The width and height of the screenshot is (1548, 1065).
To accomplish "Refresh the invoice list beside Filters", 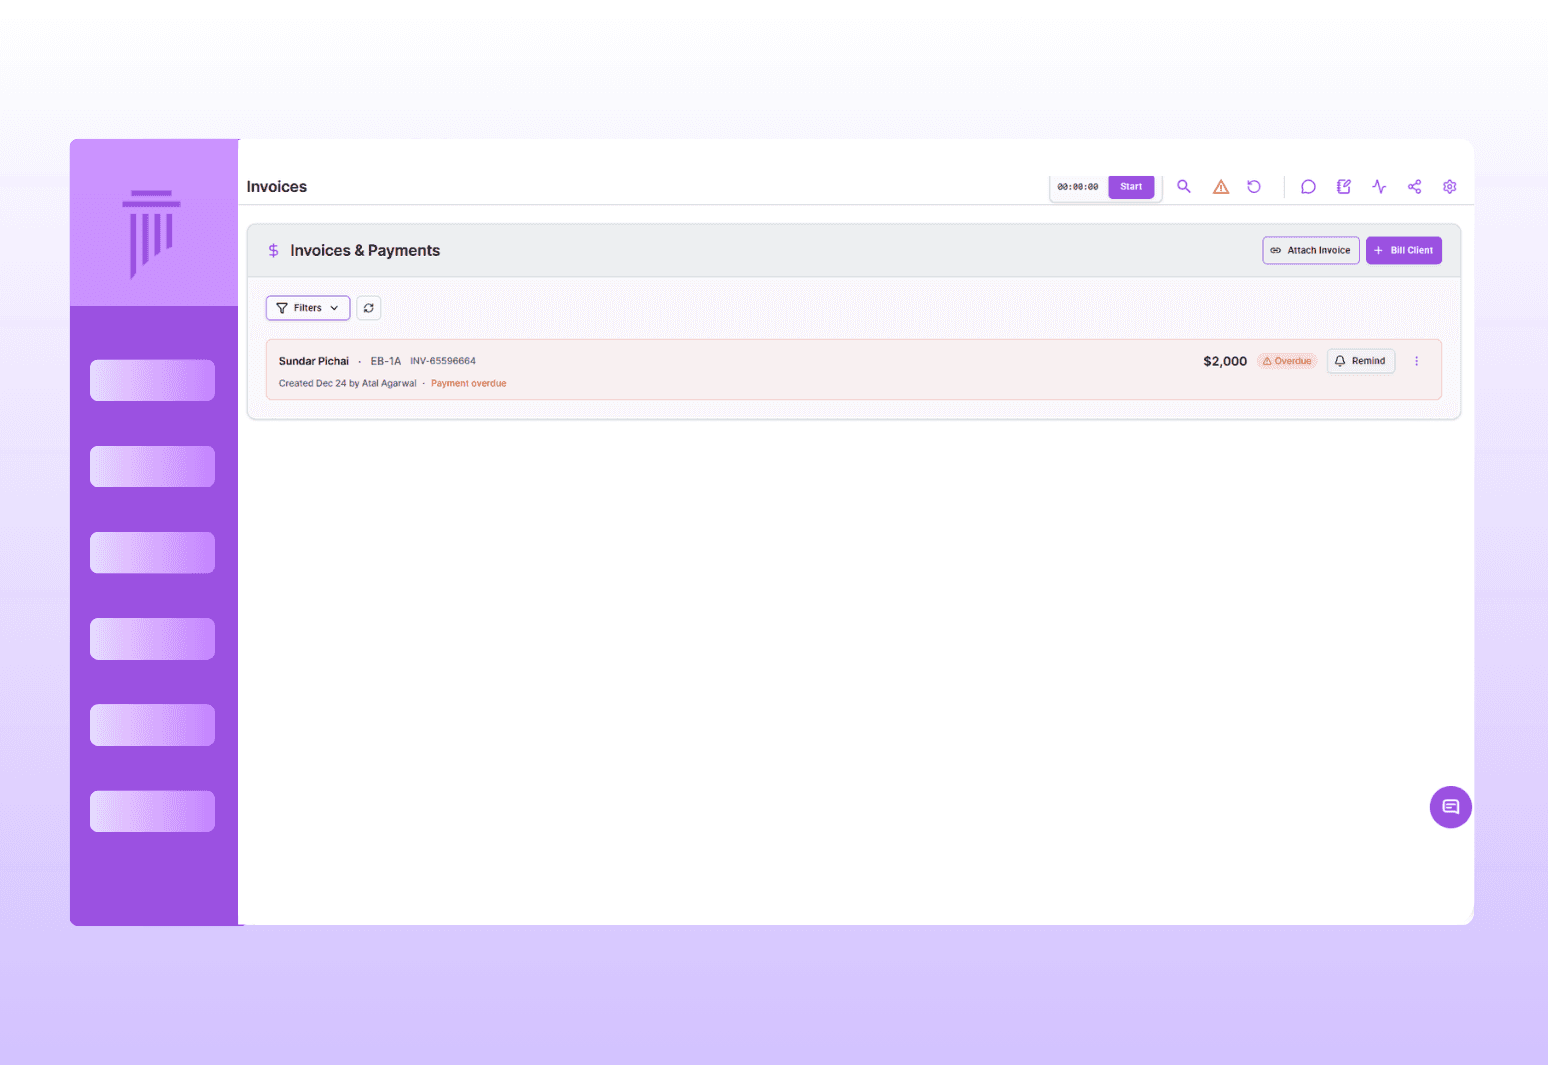I will click(x=369, y=308).
